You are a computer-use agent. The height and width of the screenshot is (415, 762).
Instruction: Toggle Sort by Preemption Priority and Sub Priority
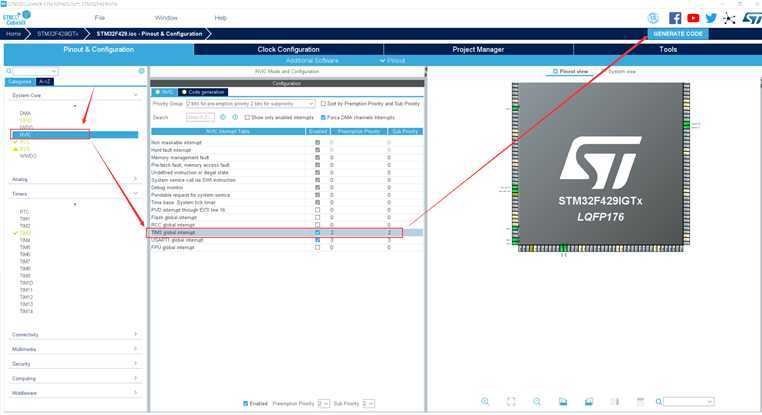pos(323,104)
